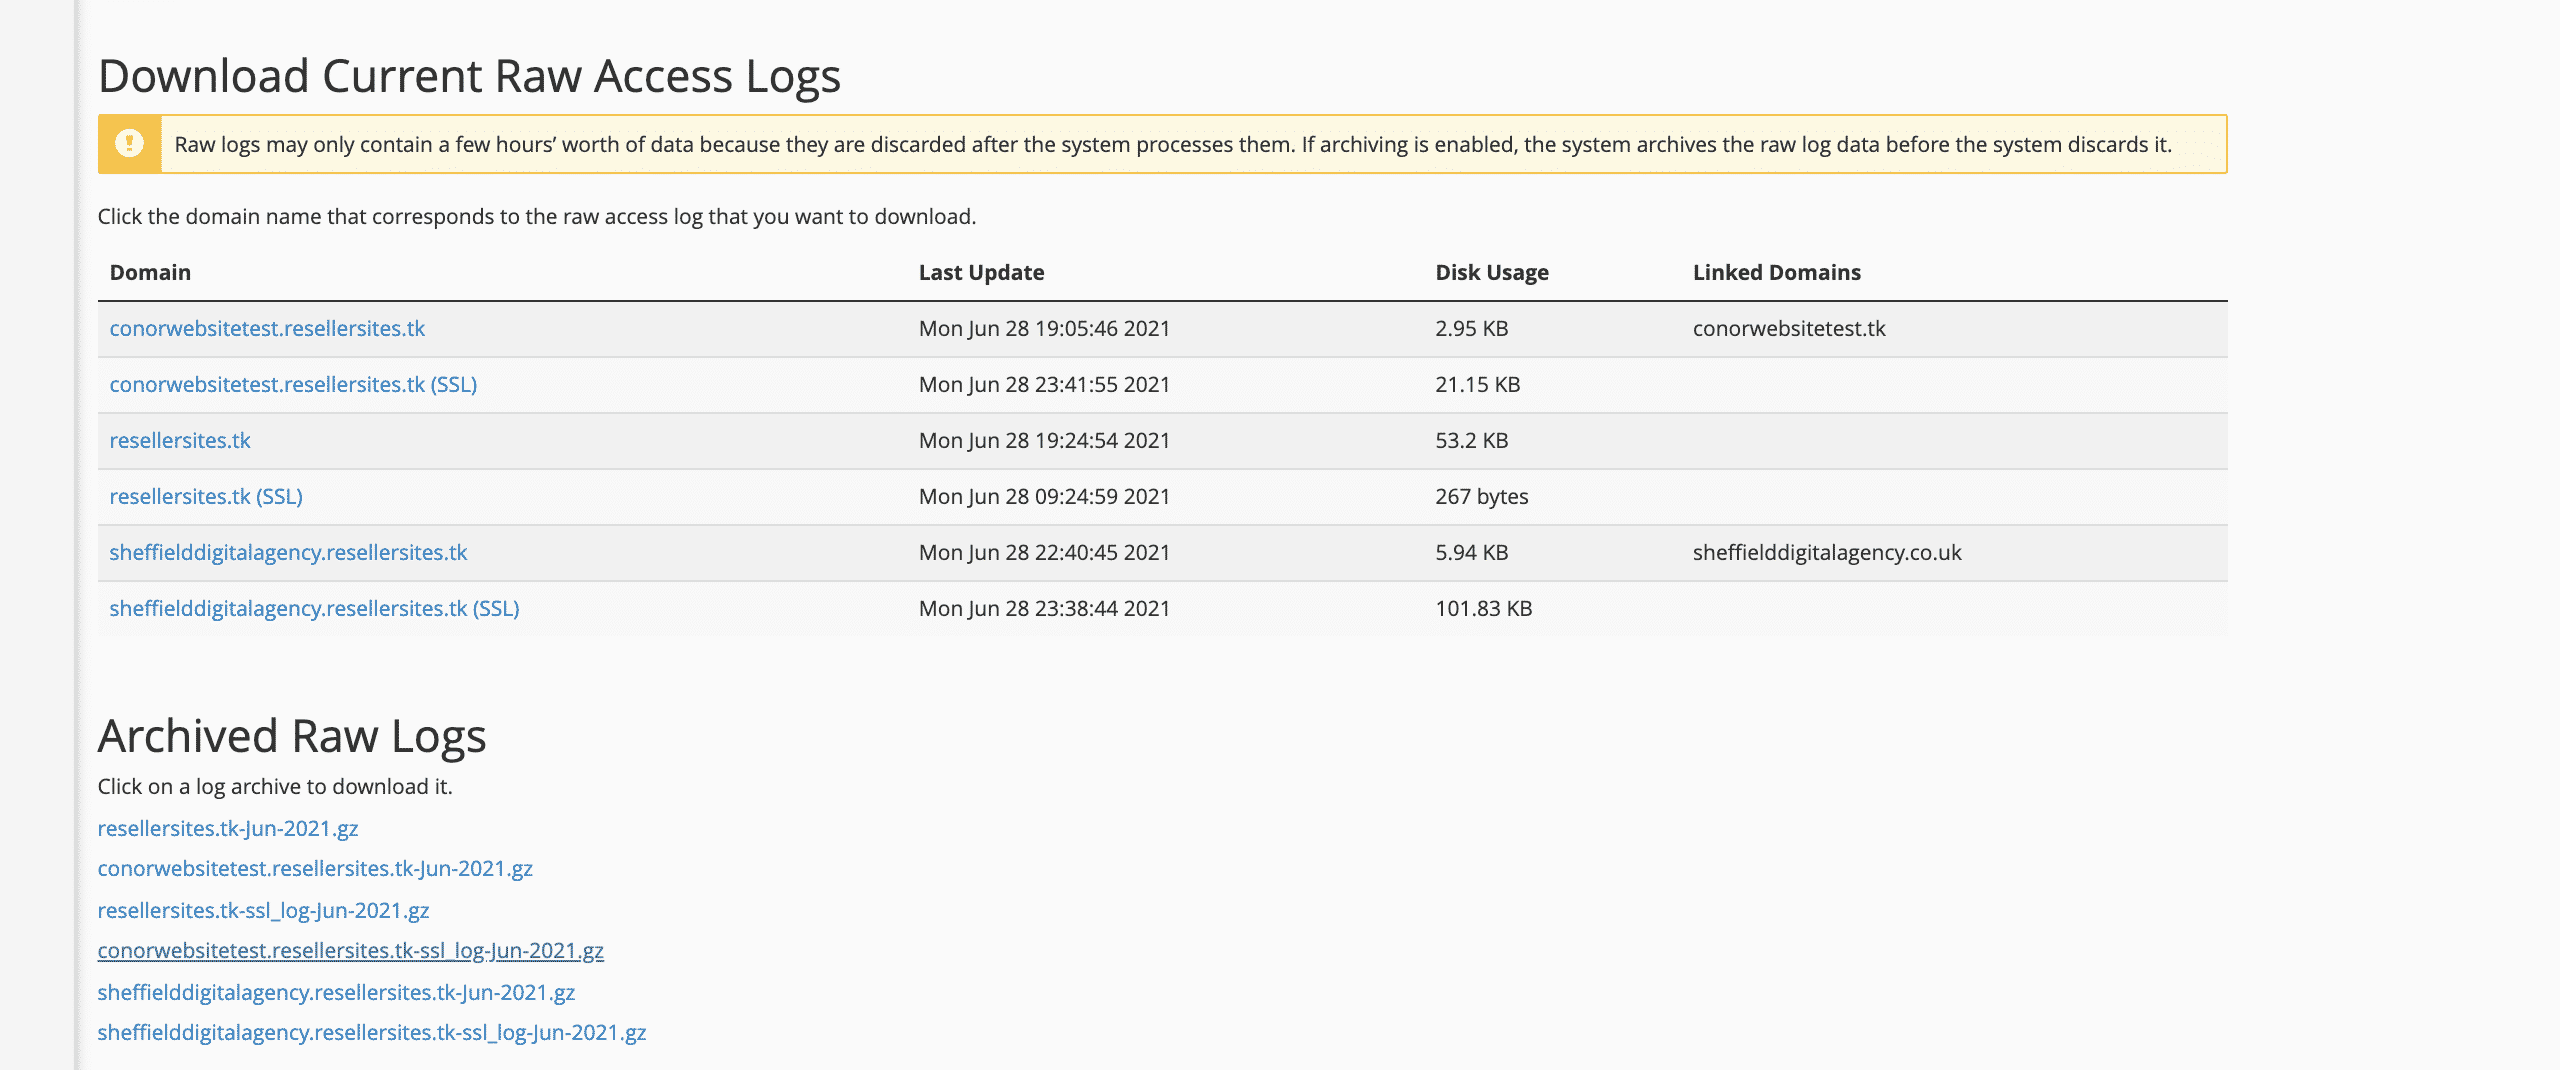The width and height of the screenshot is (2560, 1070).
Task: Click the 267 bytes disk usage value
Action: click(1482, 497)
